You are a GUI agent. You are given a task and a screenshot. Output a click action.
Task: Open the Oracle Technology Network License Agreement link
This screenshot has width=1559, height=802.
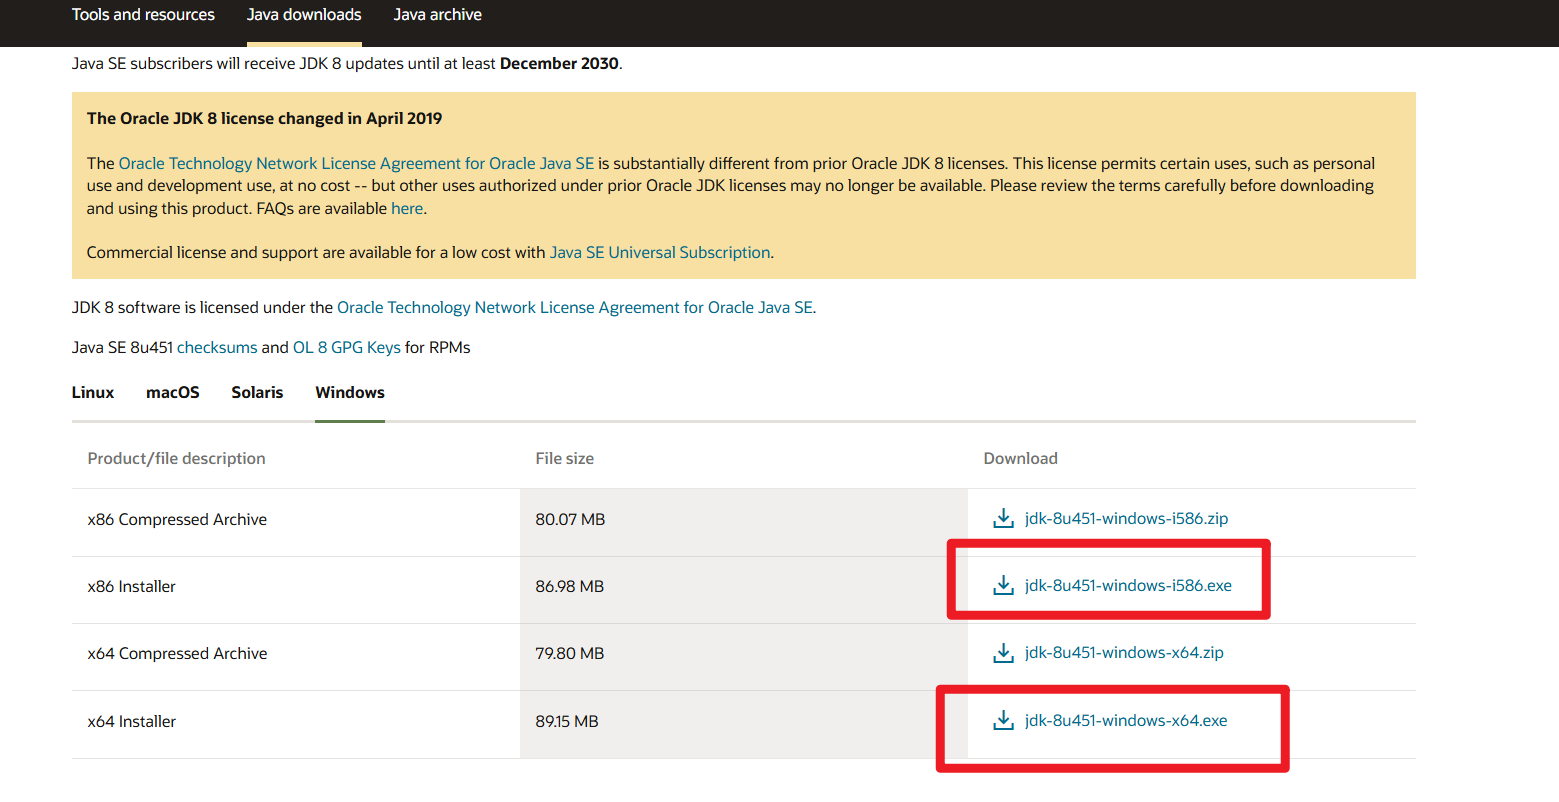coord(357,163)
